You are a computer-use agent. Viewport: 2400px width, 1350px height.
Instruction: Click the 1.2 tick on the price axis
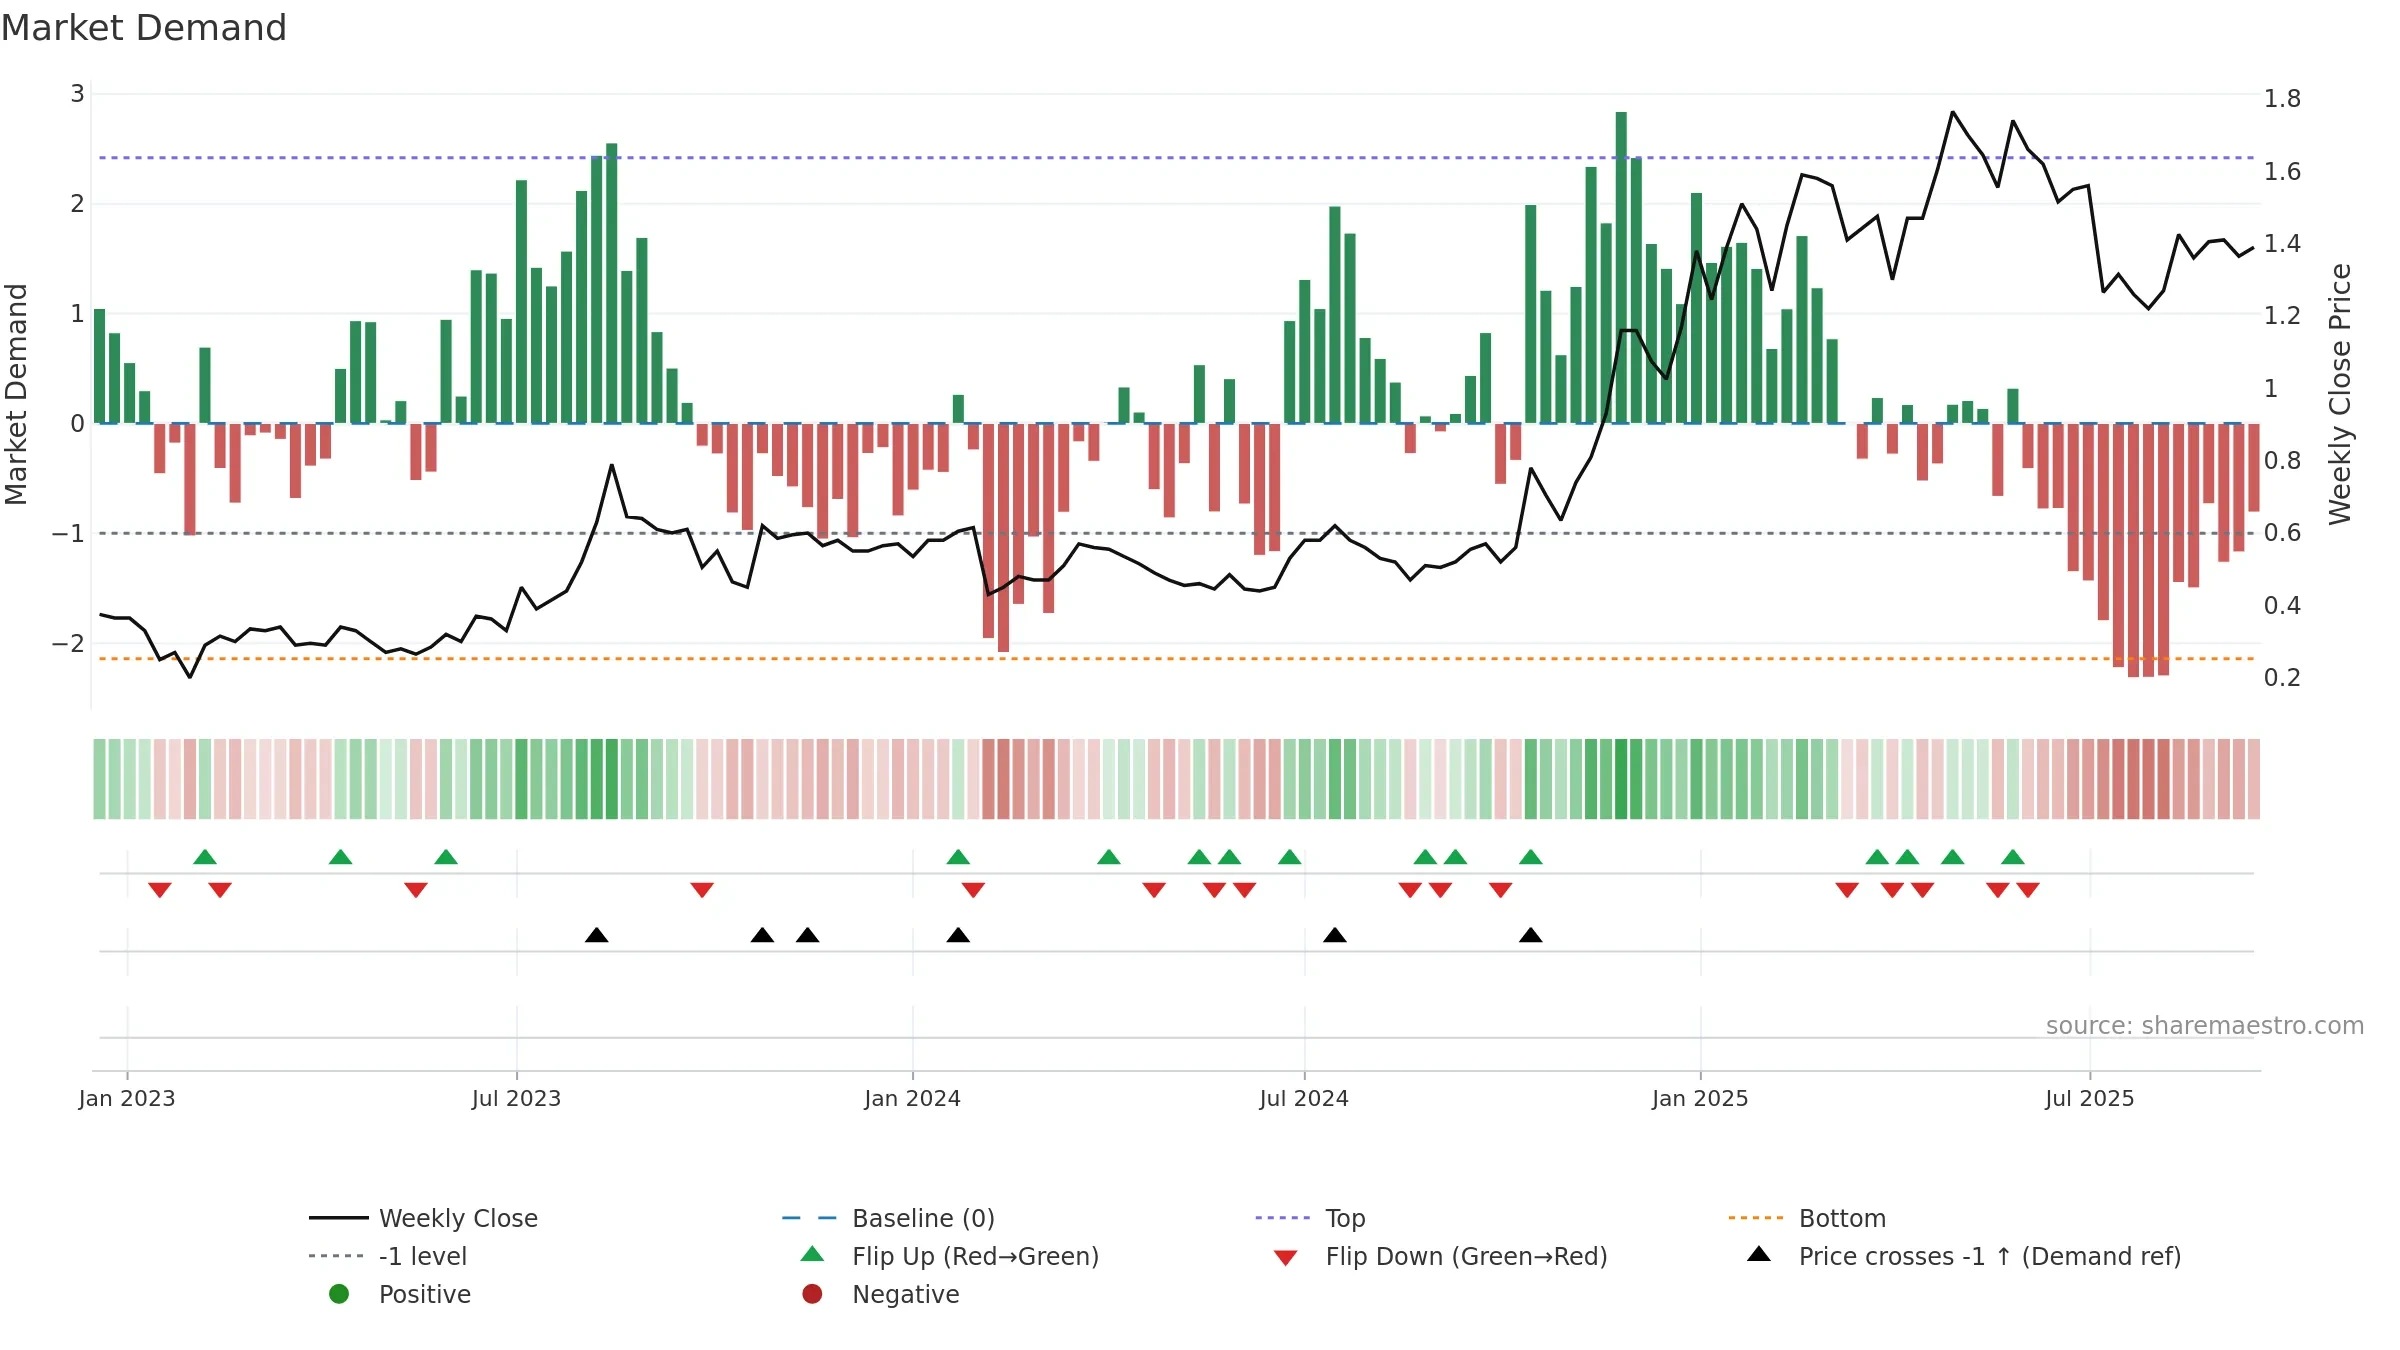(2282, 315)
